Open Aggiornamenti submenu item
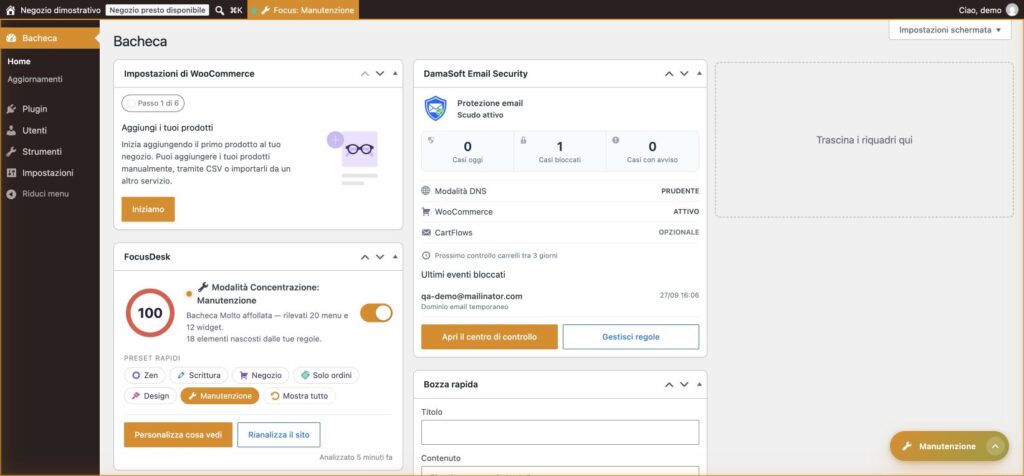Viewport: 1024px width, 476px height. (35, 79)
